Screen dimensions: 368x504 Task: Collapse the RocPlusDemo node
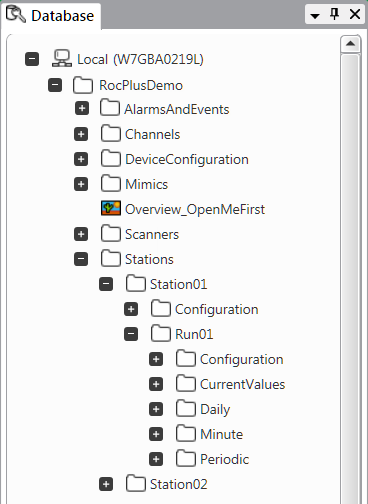click(x=55, y=85)
